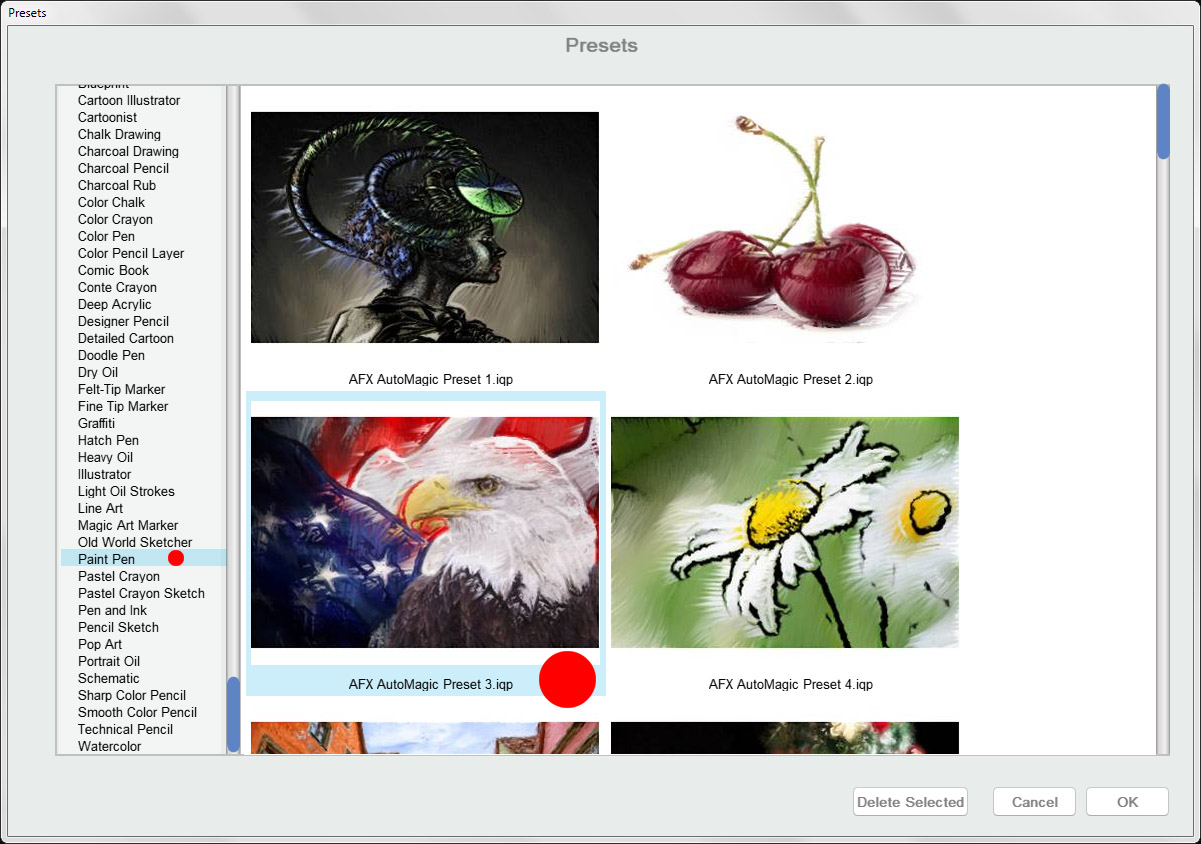Viewport: 1201px width, 844px height.
Task: Select Designer Pencil category
Action: 123,321
